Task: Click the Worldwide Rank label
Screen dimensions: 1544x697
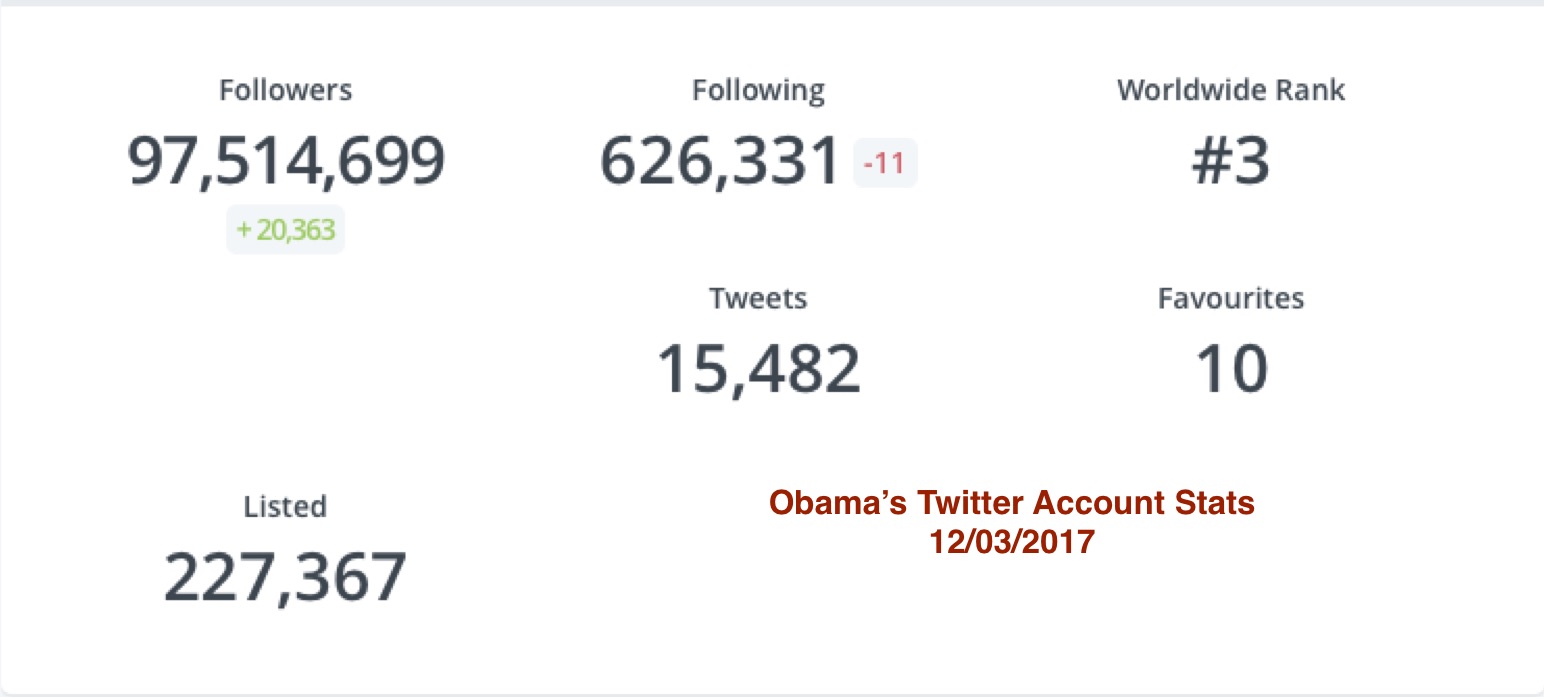Action: (x=1230, y=91)
